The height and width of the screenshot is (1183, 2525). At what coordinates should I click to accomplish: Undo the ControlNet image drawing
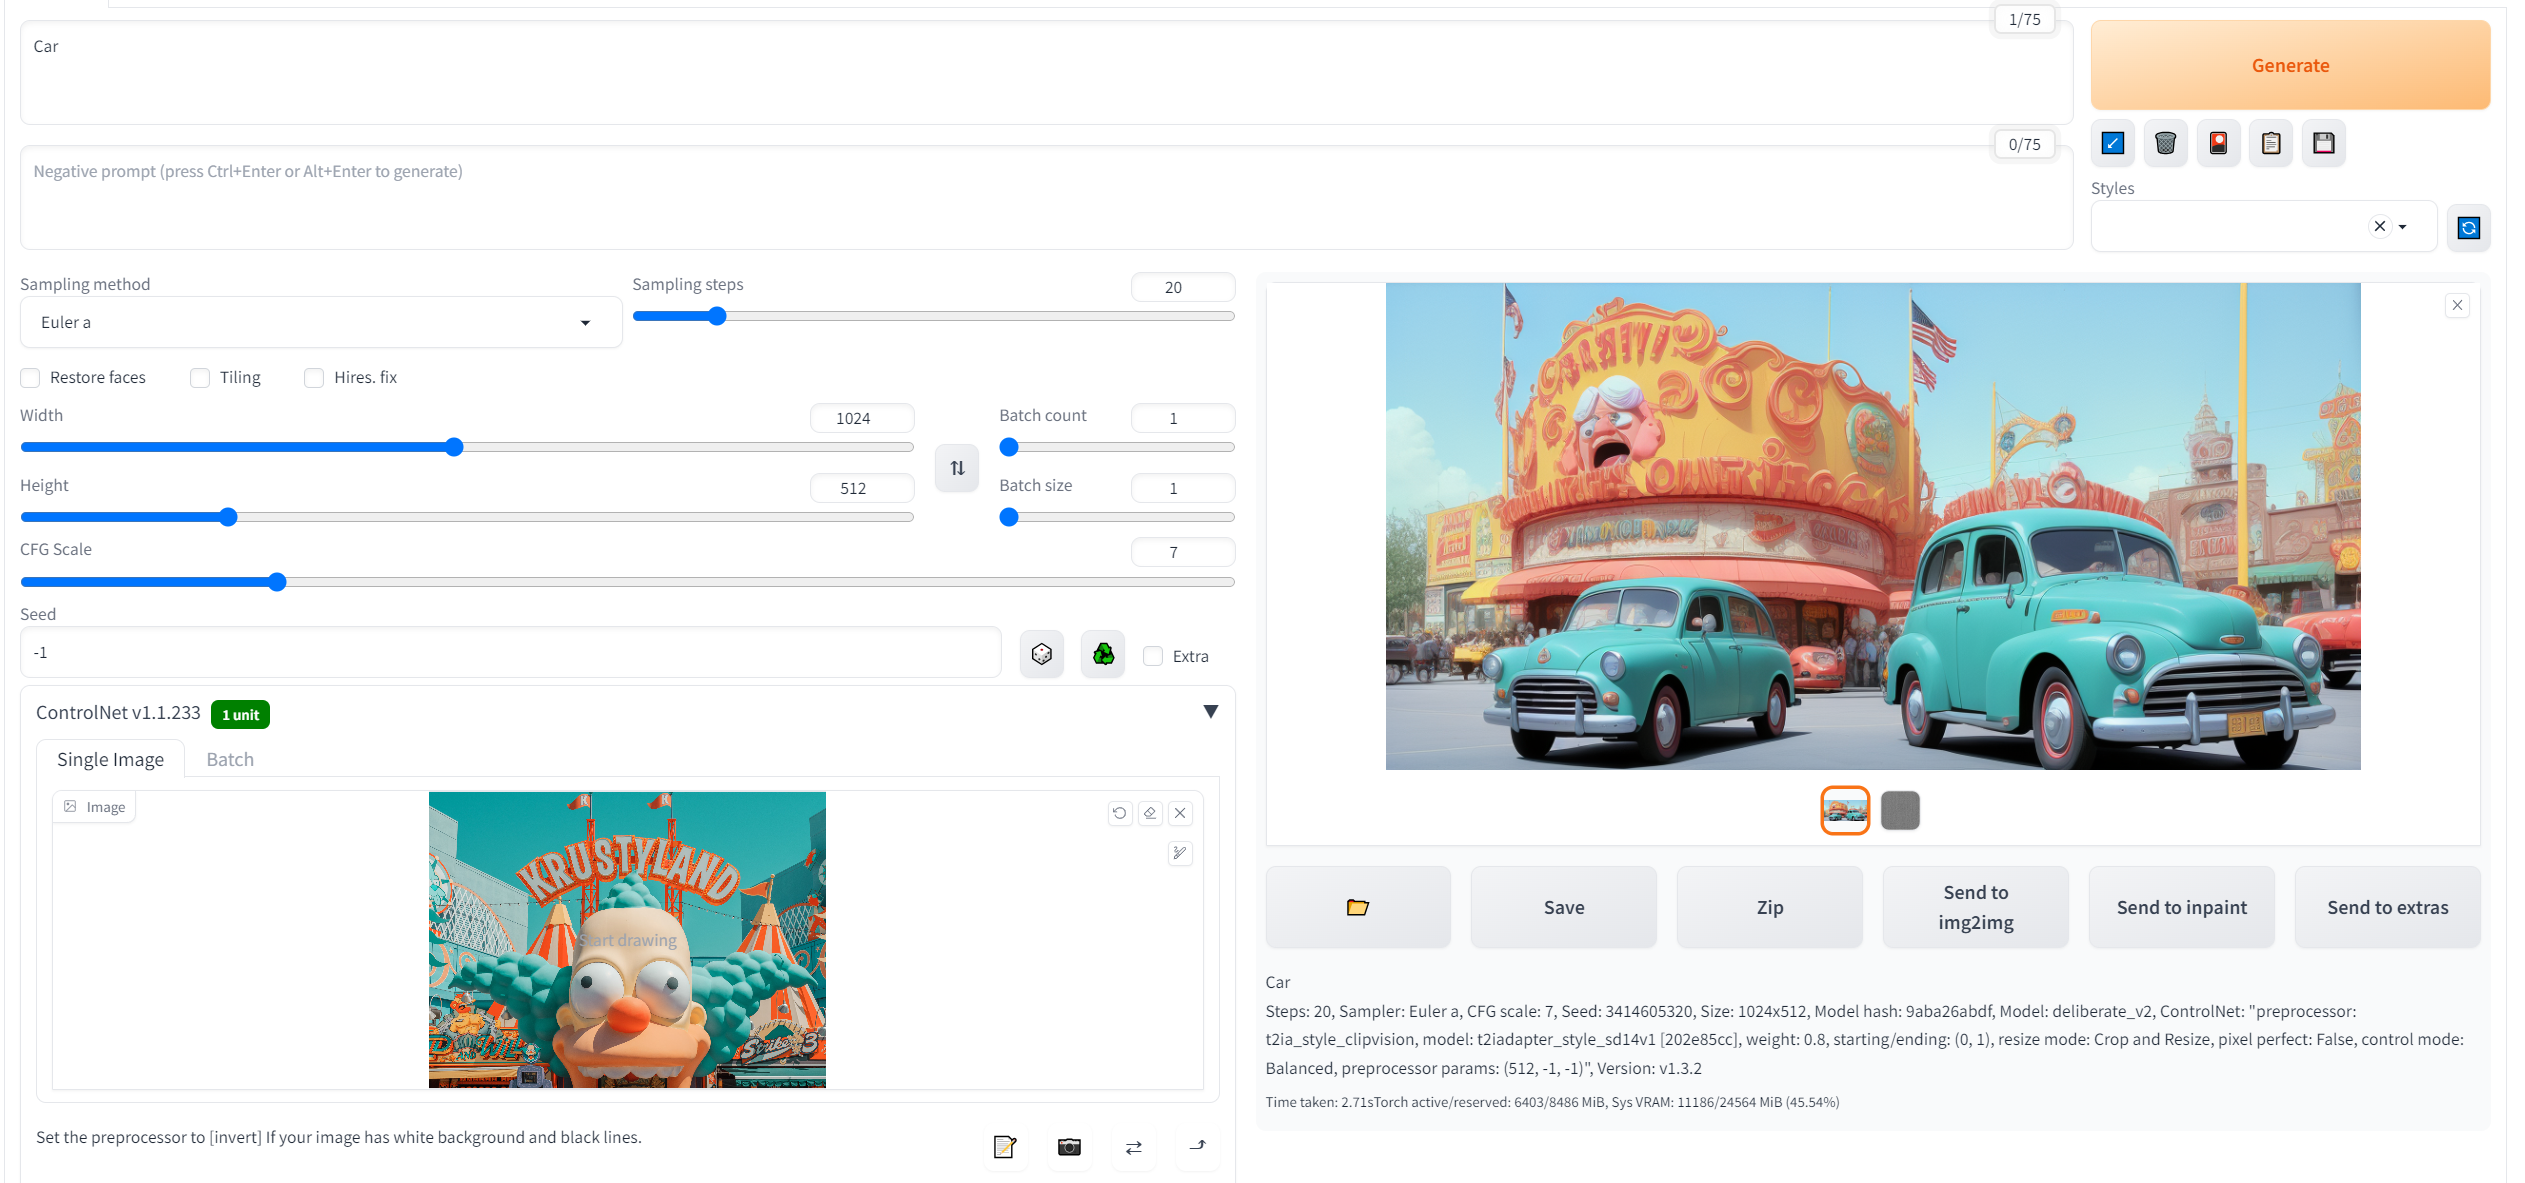pyautogui.click(x=1120, y=813)
